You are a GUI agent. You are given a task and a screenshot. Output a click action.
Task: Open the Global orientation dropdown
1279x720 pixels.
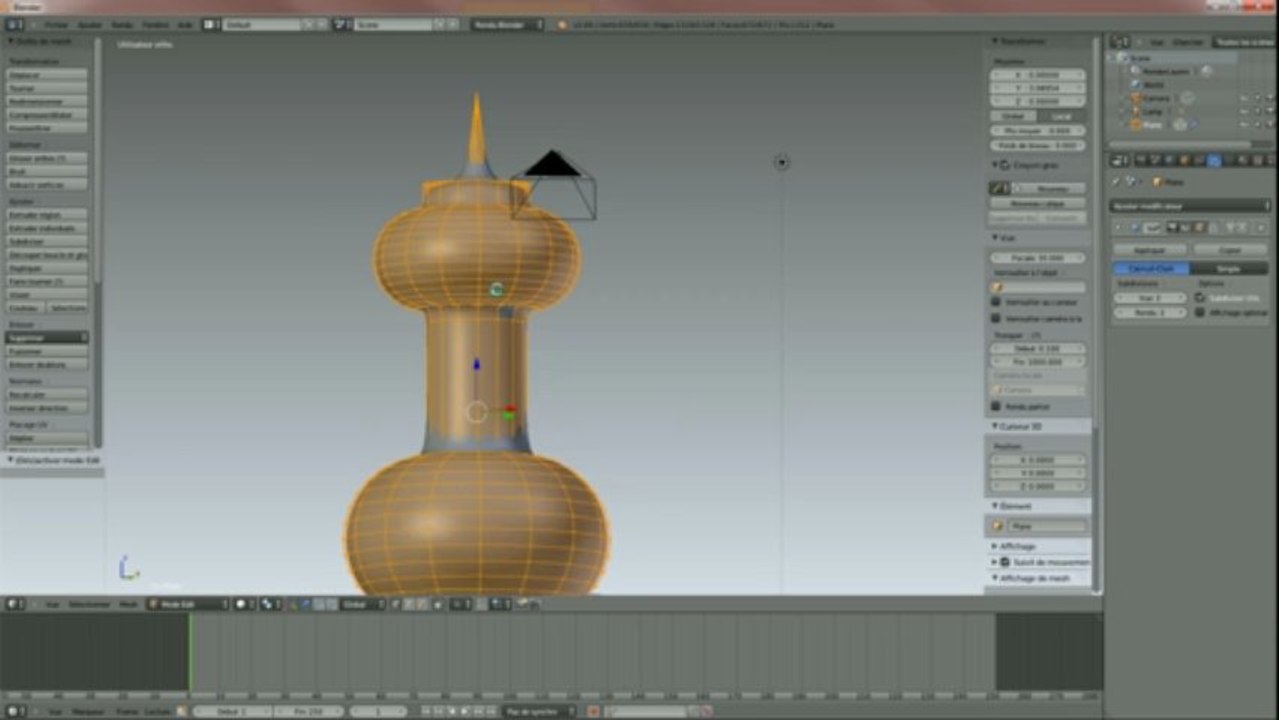click(x=363, y=604)
